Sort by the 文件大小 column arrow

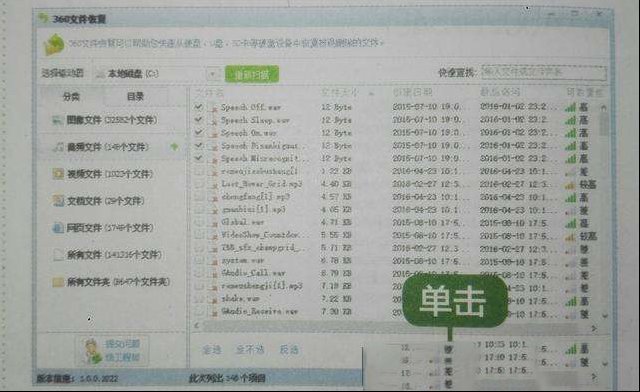(x=371, y=94)
